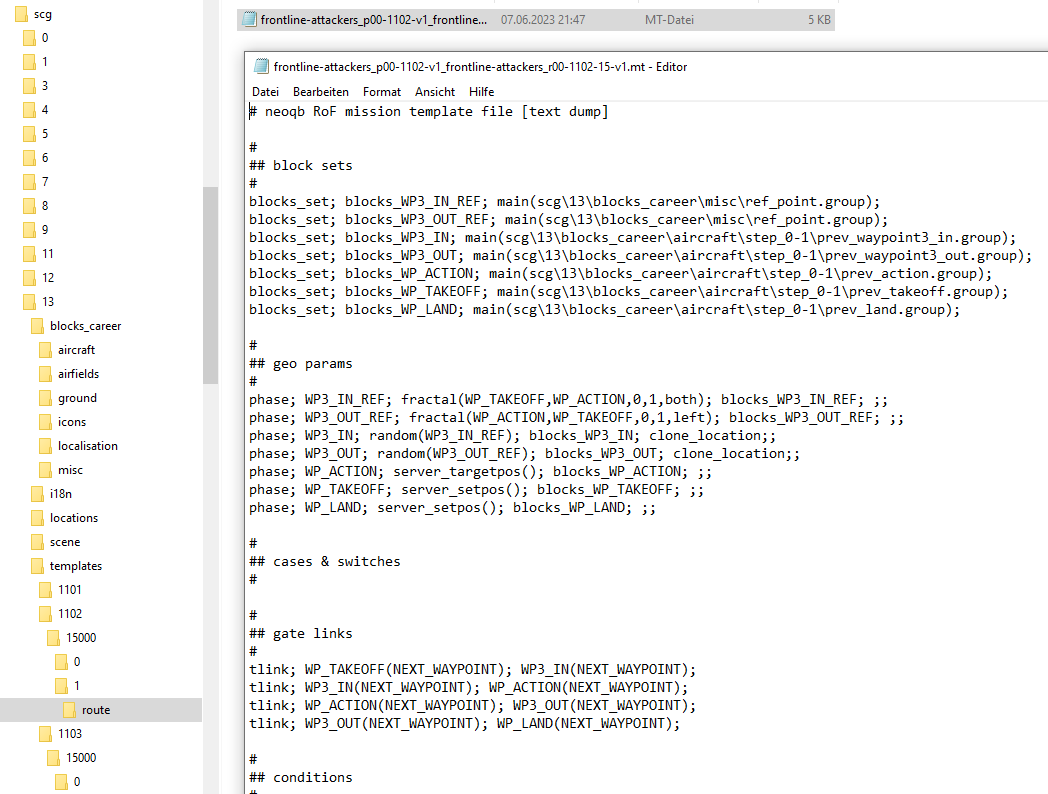The height and width of the screenshot is (794, 1048).
Task: Select folder 4 in tree
Action: click(x=45, y=110)
